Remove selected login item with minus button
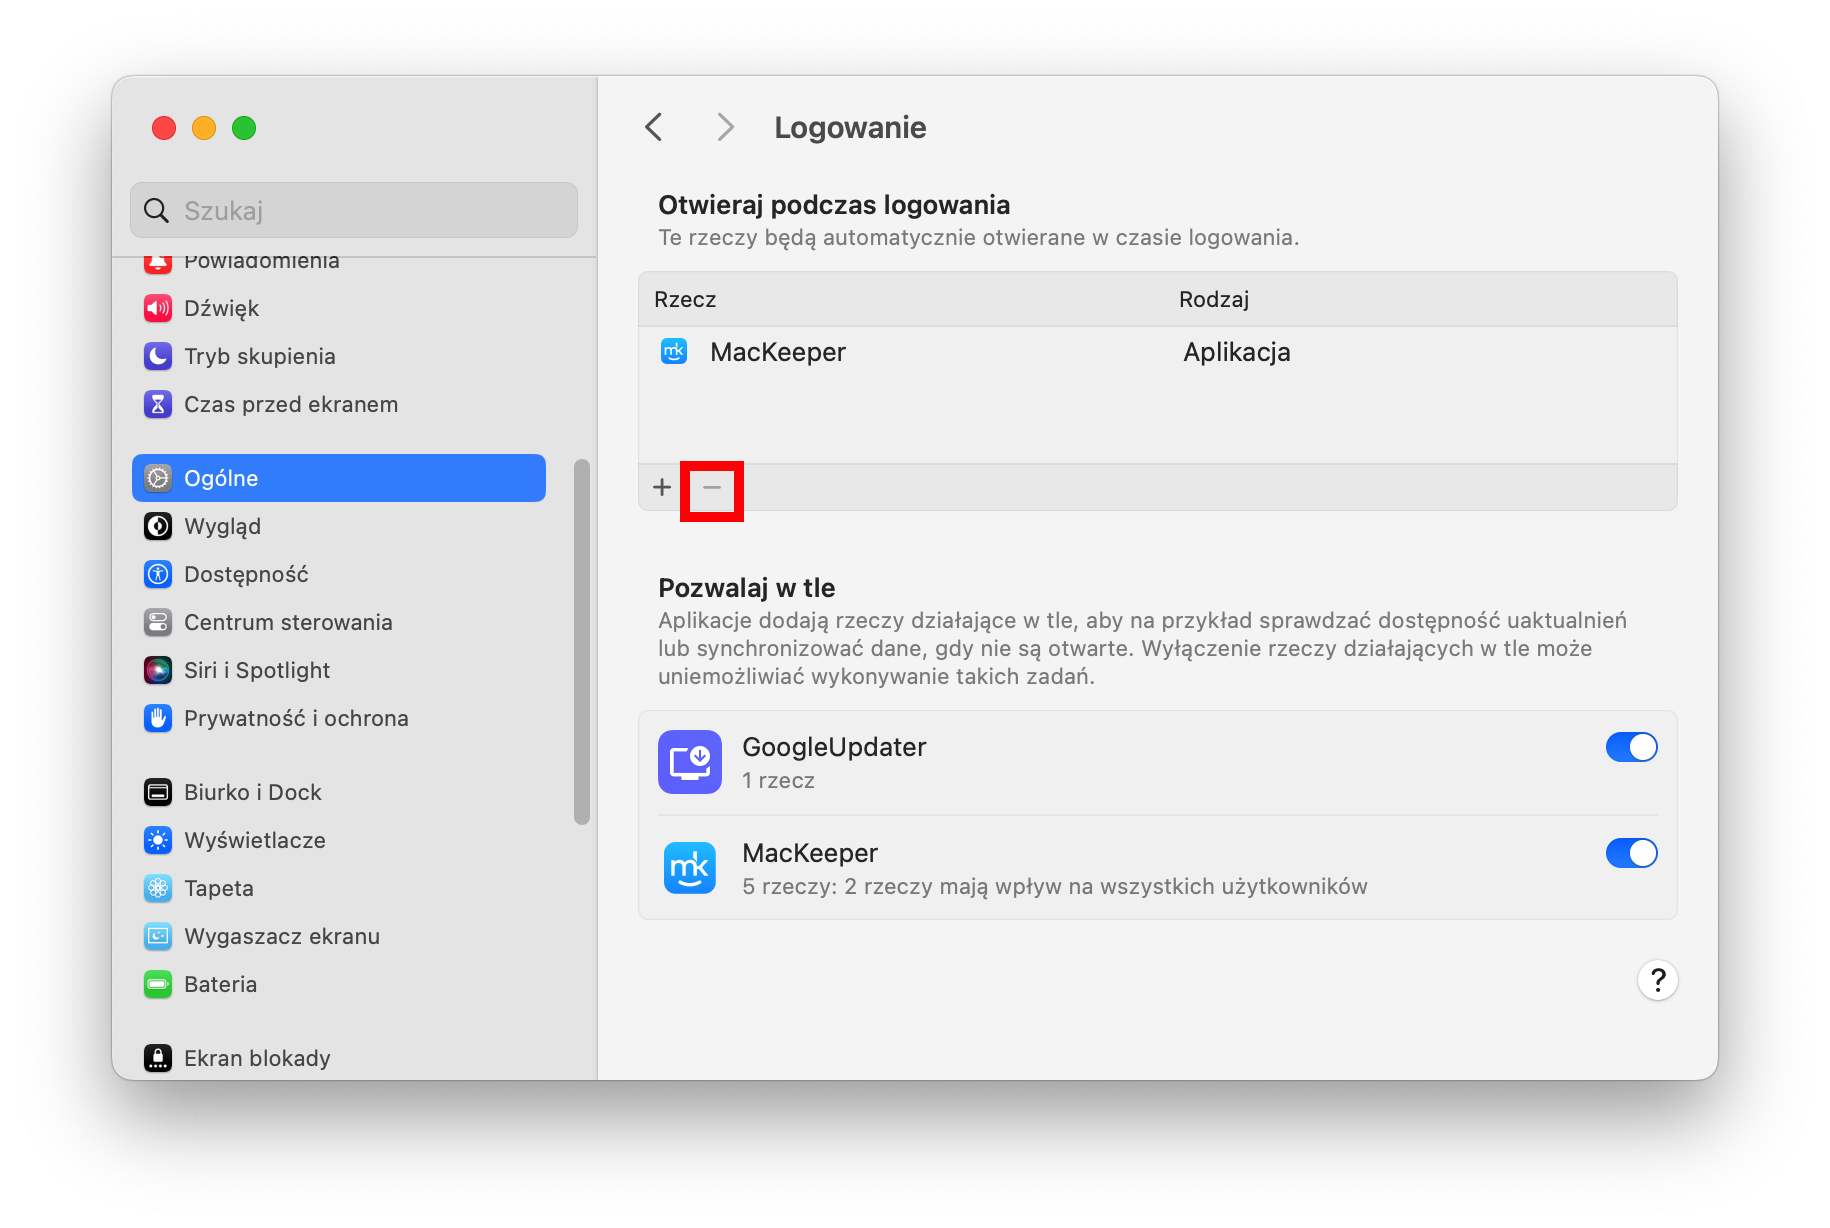This screenshot has width=1830, height=1228. 712,487
